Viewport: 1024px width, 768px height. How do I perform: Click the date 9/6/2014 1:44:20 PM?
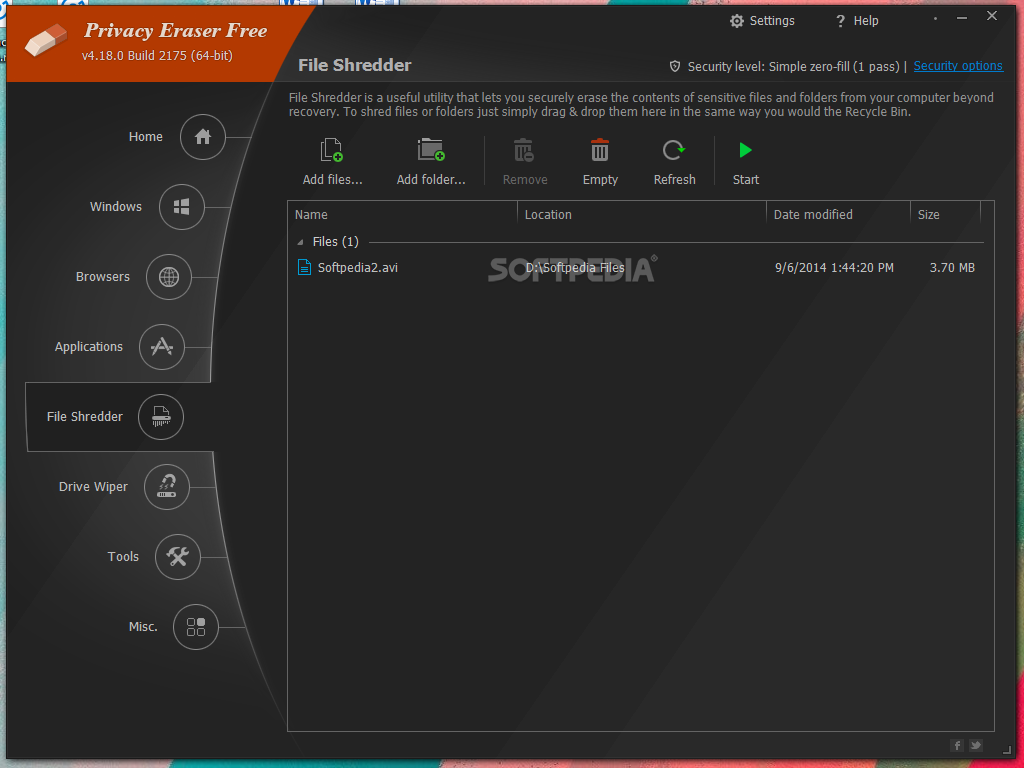pyautogui.click(x=834, y=268)
